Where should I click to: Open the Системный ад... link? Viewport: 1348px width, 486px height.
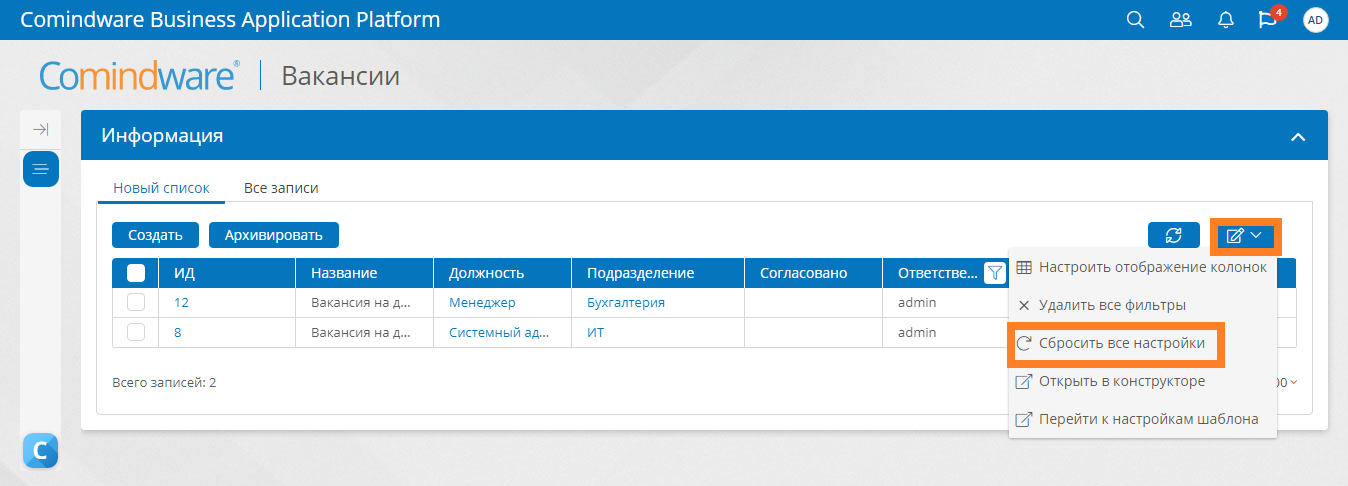(x=499, y=332)
